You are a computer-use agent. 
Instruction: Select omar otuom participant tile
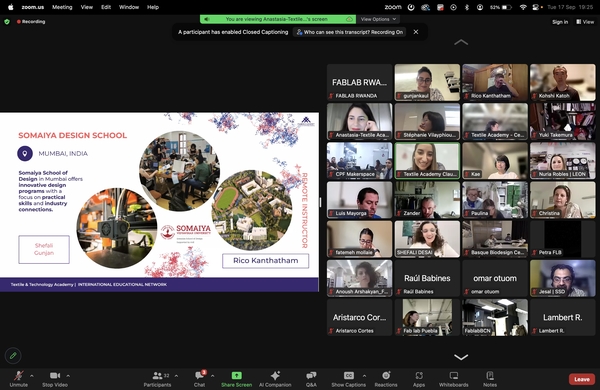point(495,278)
